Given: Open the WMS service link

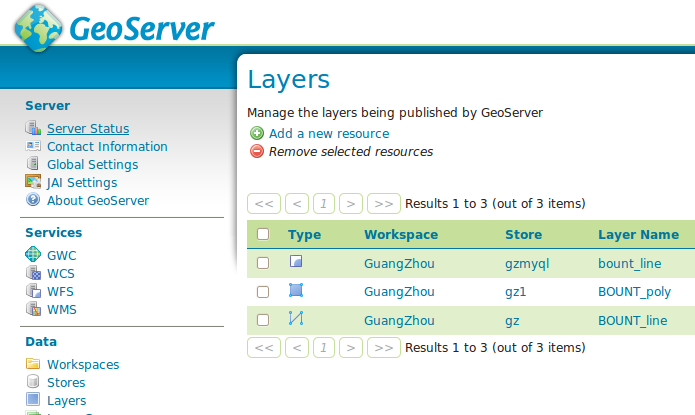Looking at the screenshot, I should pos(62,309).
